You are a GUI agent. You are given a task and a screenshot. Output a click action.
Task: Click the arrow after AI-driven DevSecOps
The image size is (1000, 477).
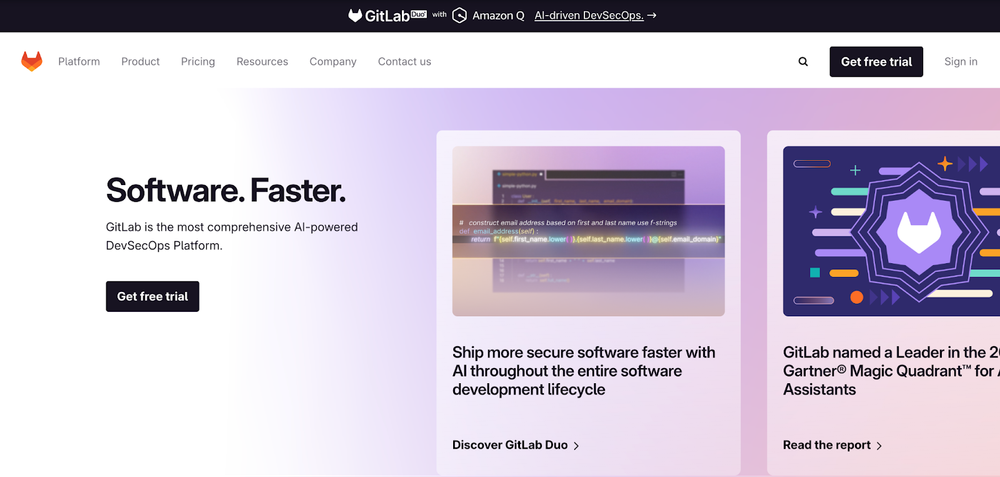pos(652,15)
